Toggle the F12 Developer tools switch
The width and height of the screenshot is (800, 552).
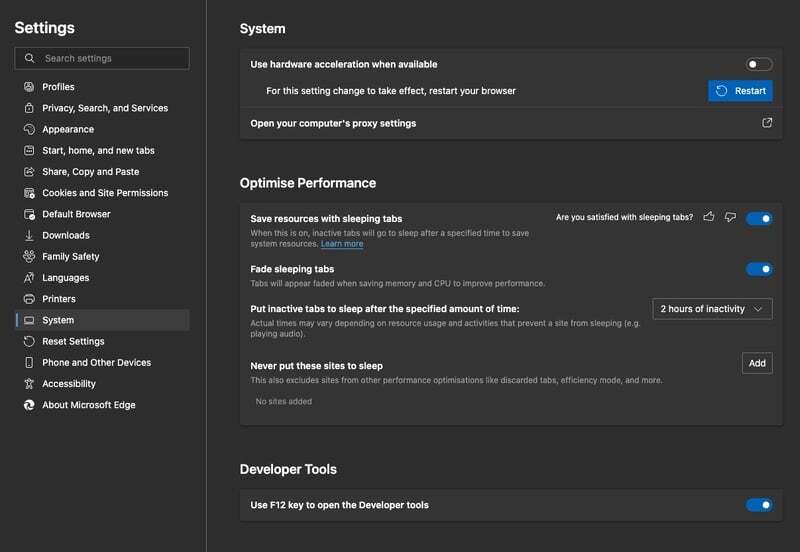point(759,505)
